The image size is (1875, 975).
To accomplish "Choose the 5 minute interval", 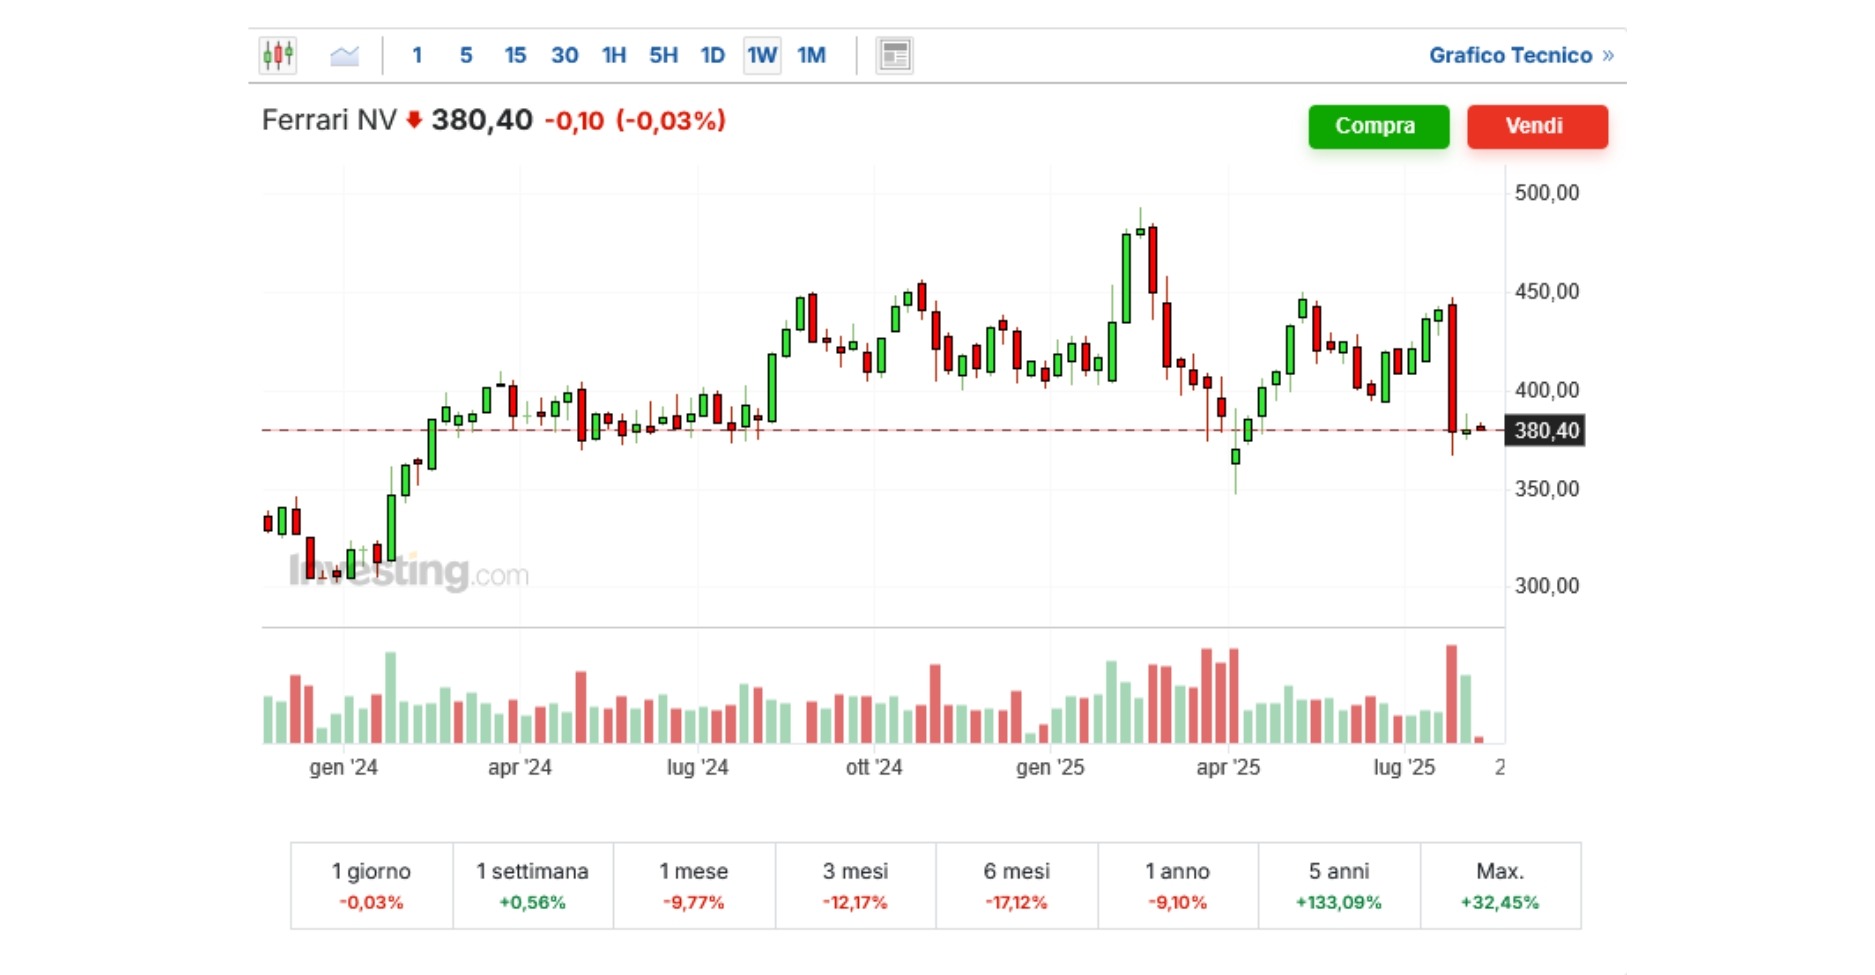I will (466, 55).
